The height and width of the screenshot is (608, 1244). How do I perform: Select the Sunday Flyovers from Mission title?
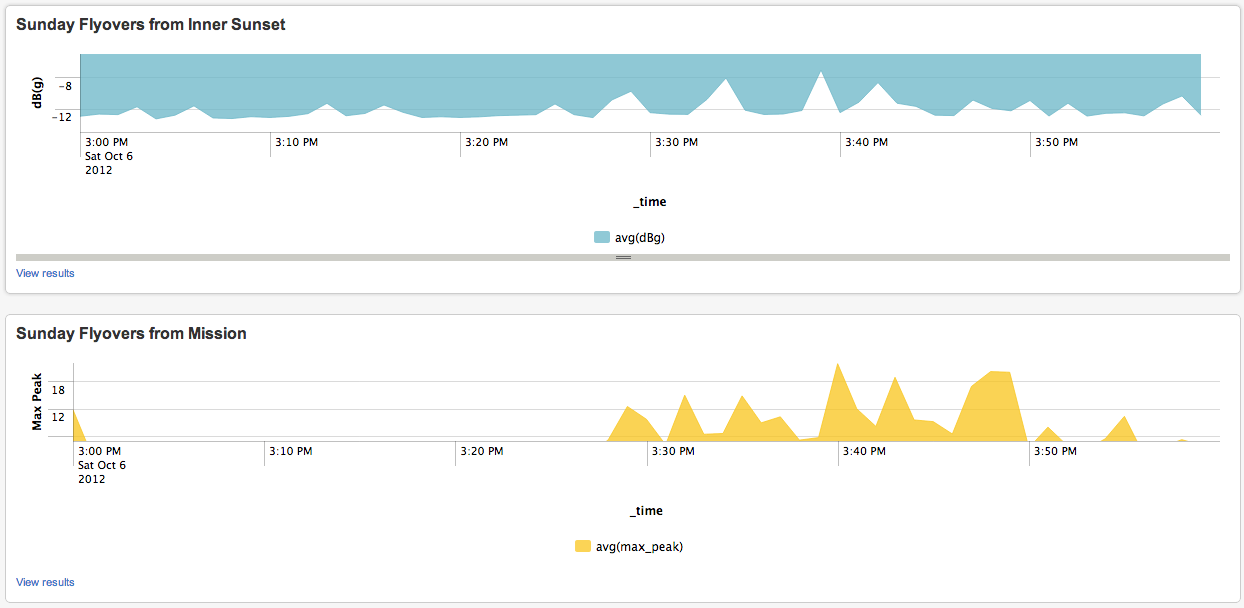tap(131, 334)
